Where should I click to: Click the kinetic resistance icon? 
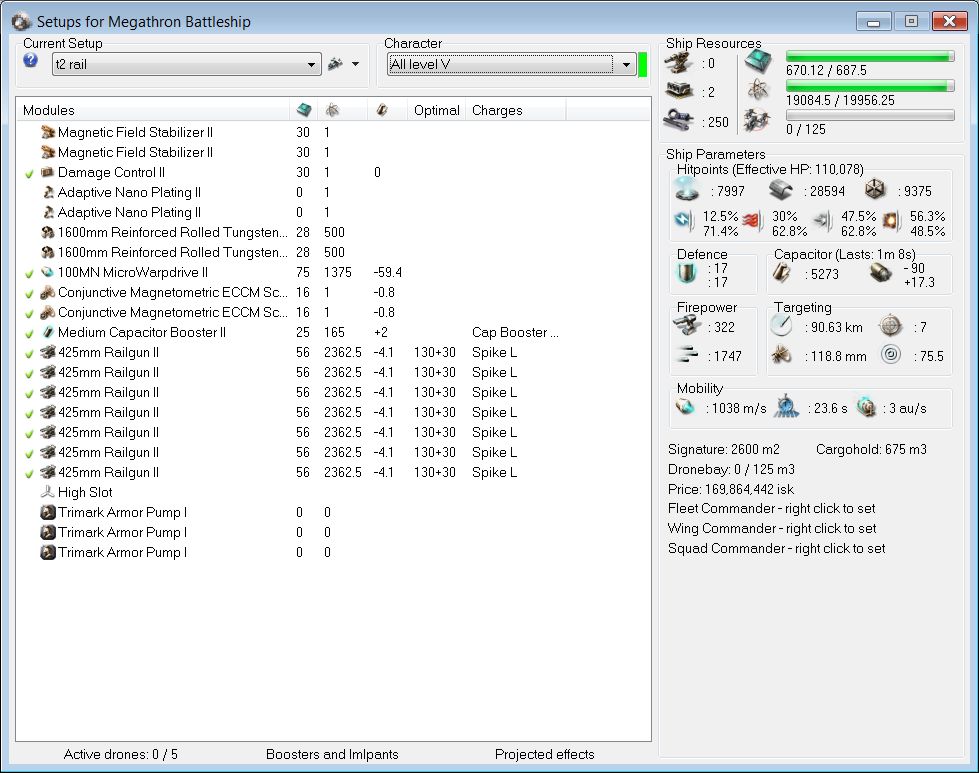[x=823, y=220]
